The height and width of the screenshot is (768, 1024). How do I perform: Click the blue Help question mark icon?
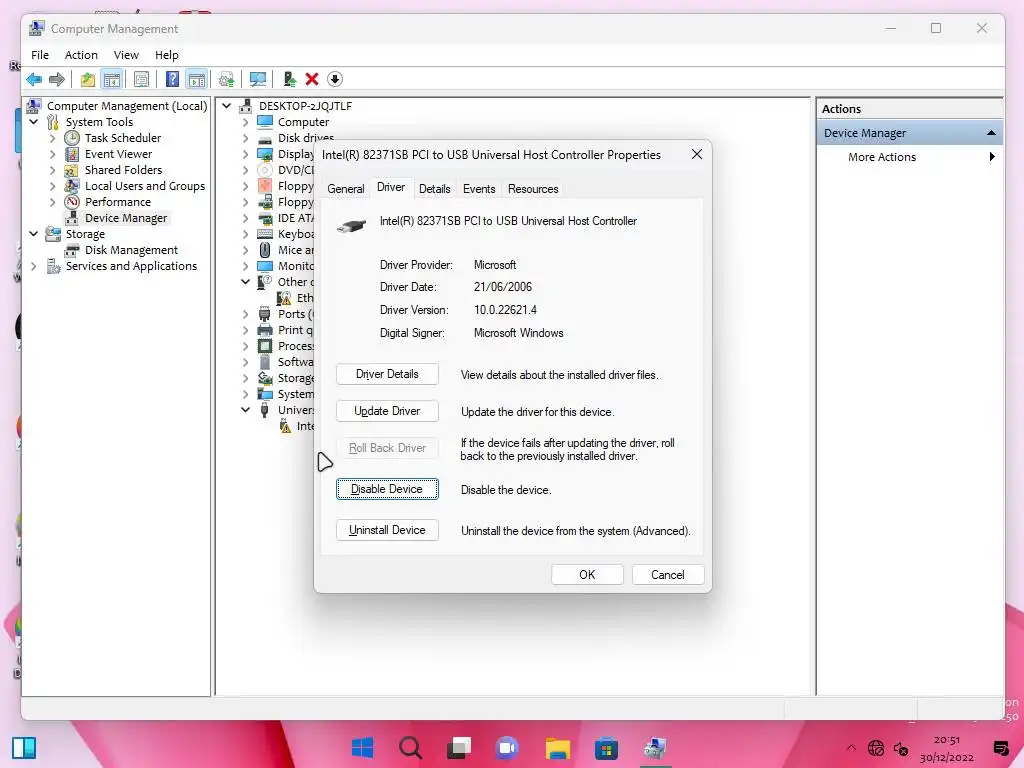click(172, 80)
